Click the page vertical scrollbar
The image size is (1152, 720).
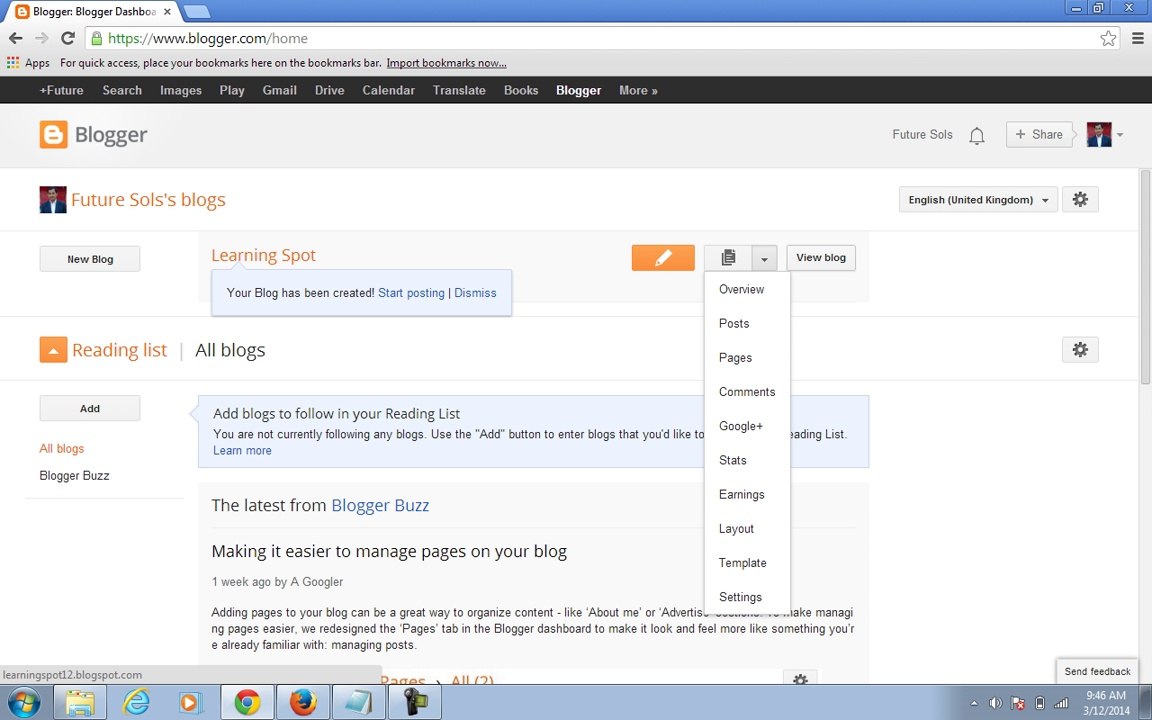[1145, 276]
